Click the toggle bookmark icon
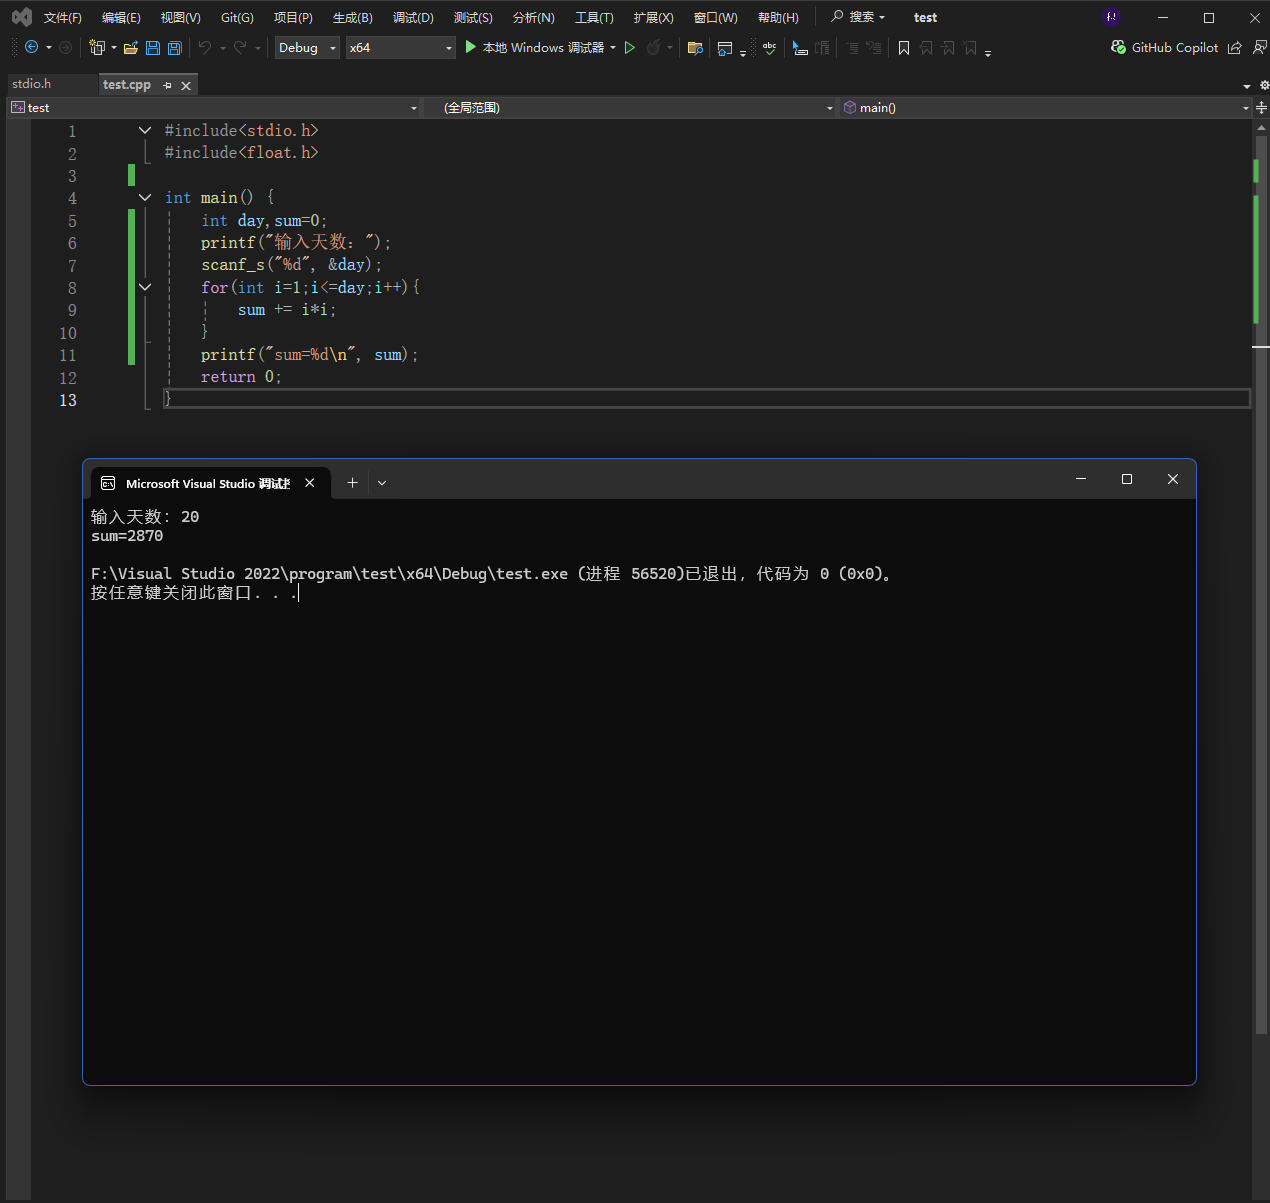The height and width of the screenshot is (1203, 1270). click(904, 47)
